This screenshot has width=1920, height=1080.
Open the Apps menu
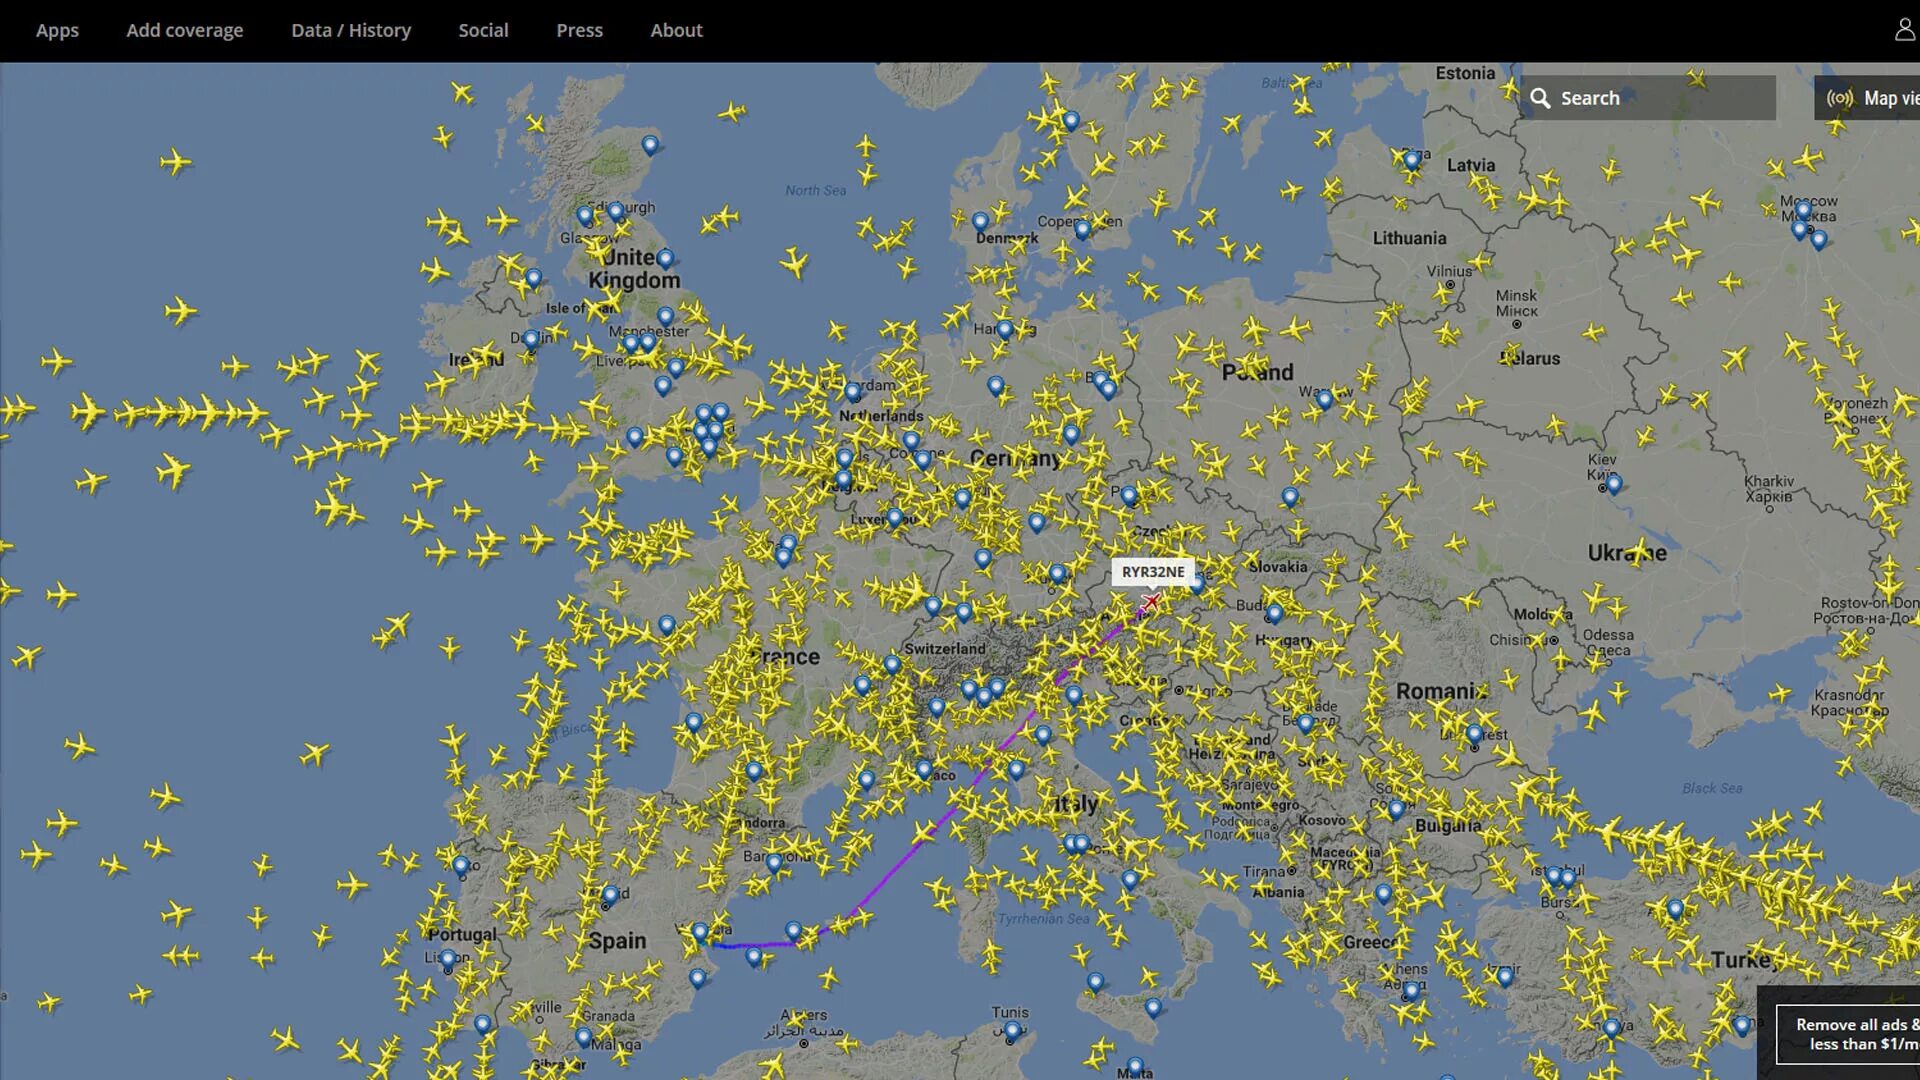[x=57, y=30]
